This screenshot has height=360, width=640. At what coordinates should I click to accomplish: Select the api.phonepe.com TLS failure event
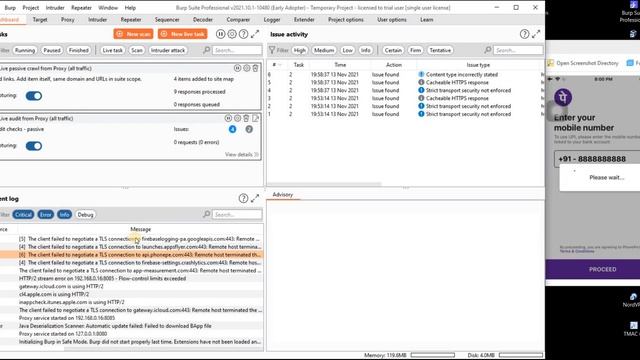131,255
